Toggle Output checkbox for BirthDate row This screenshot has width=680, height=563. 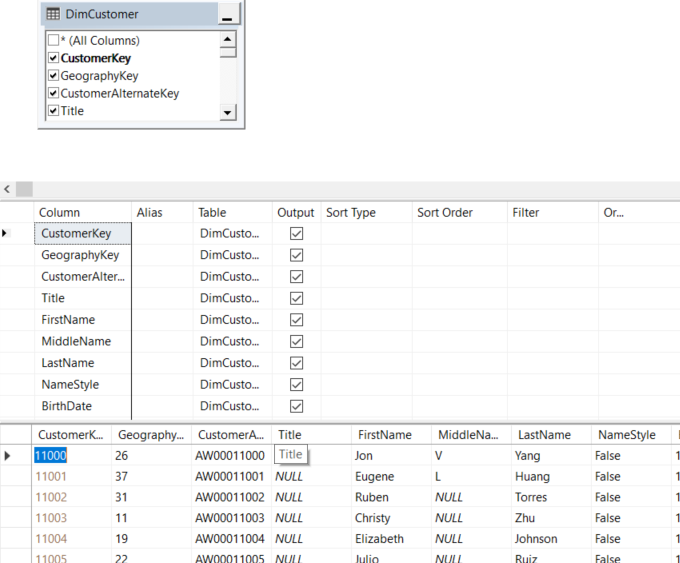point(296,406)
